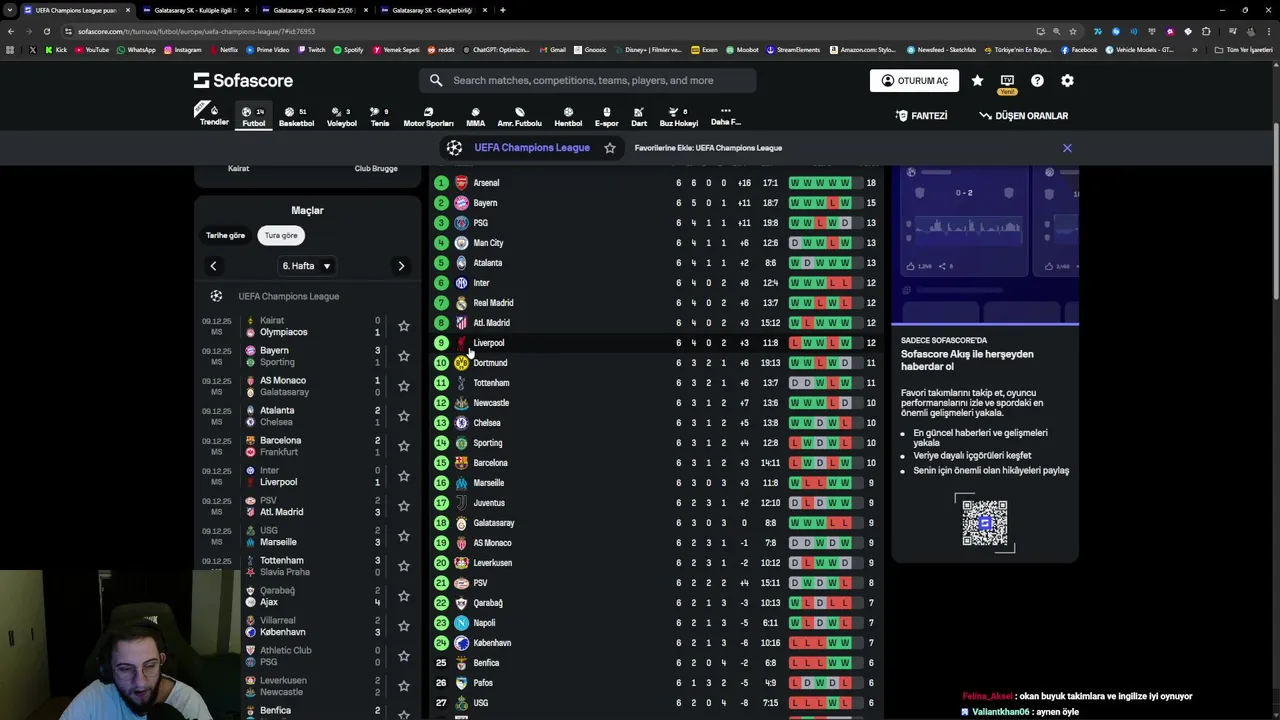The image size is (1280, 720).
Task: Expand the Daha F... more sports menu
Action: coord(725,116)
